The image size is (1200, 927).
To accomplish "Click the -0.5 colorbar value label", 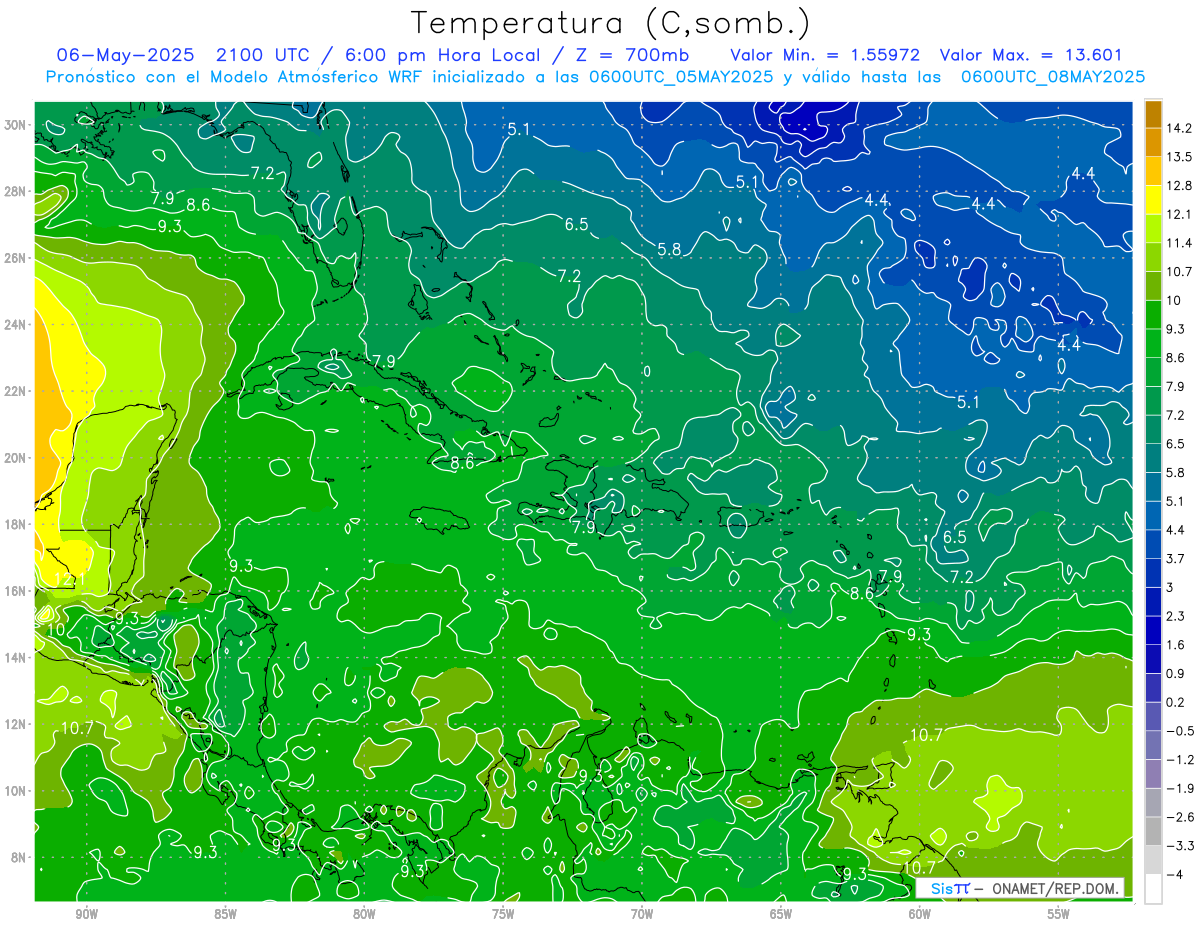I will click(1179, 731).
